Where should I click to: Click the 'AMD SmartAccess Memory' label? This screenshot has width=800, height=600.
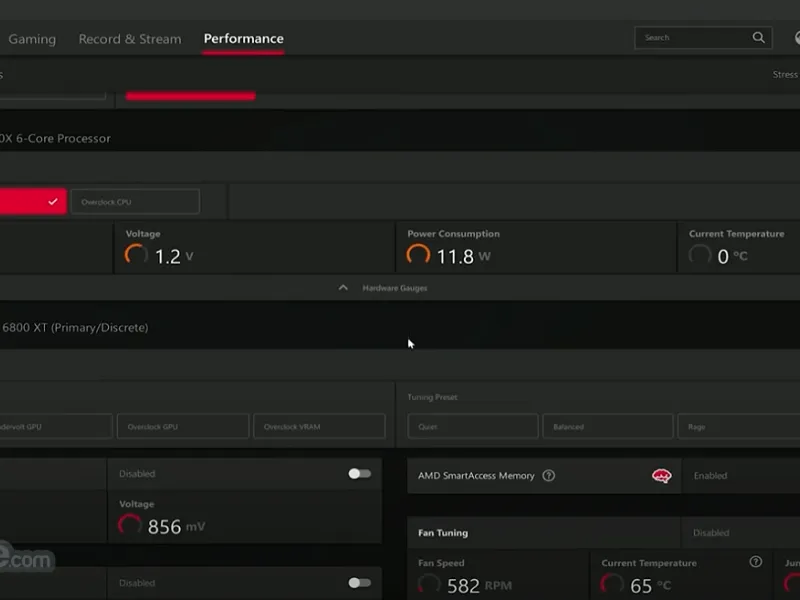tap(476, 476)
